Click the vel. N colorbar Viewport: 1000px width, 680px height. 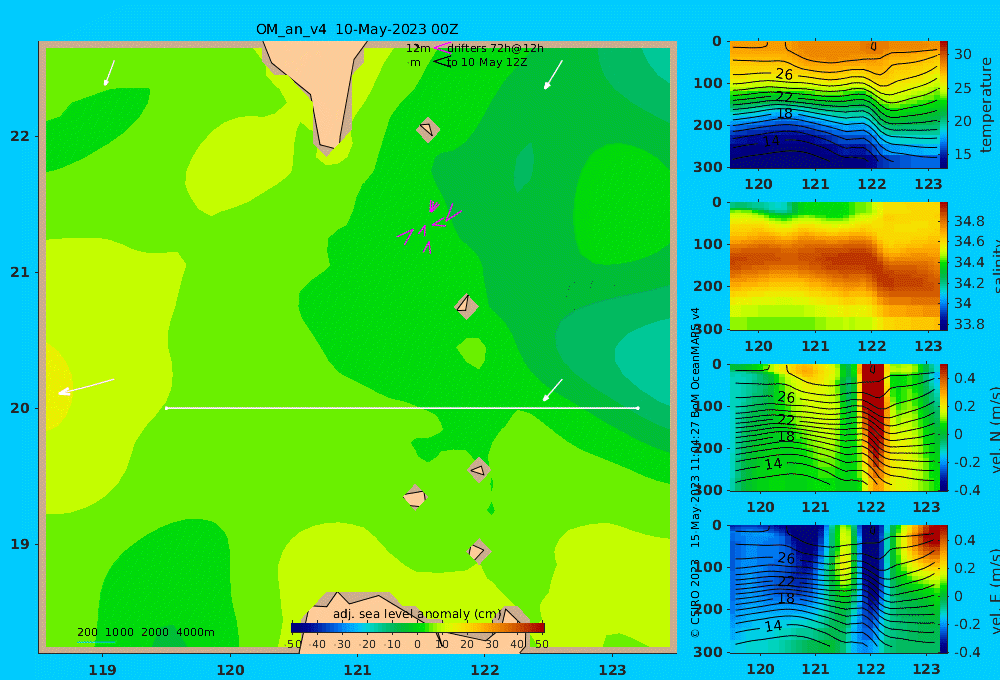(x=943, y=427)
